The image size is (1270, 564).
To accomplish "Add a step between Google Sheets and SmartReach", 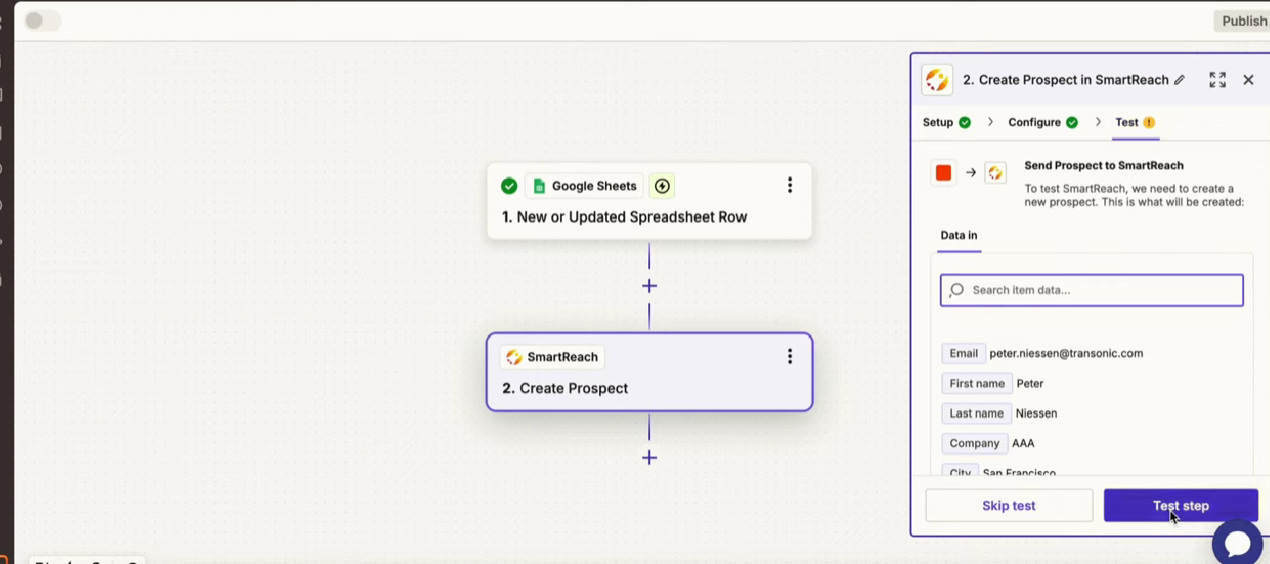I will click(649, 286).
